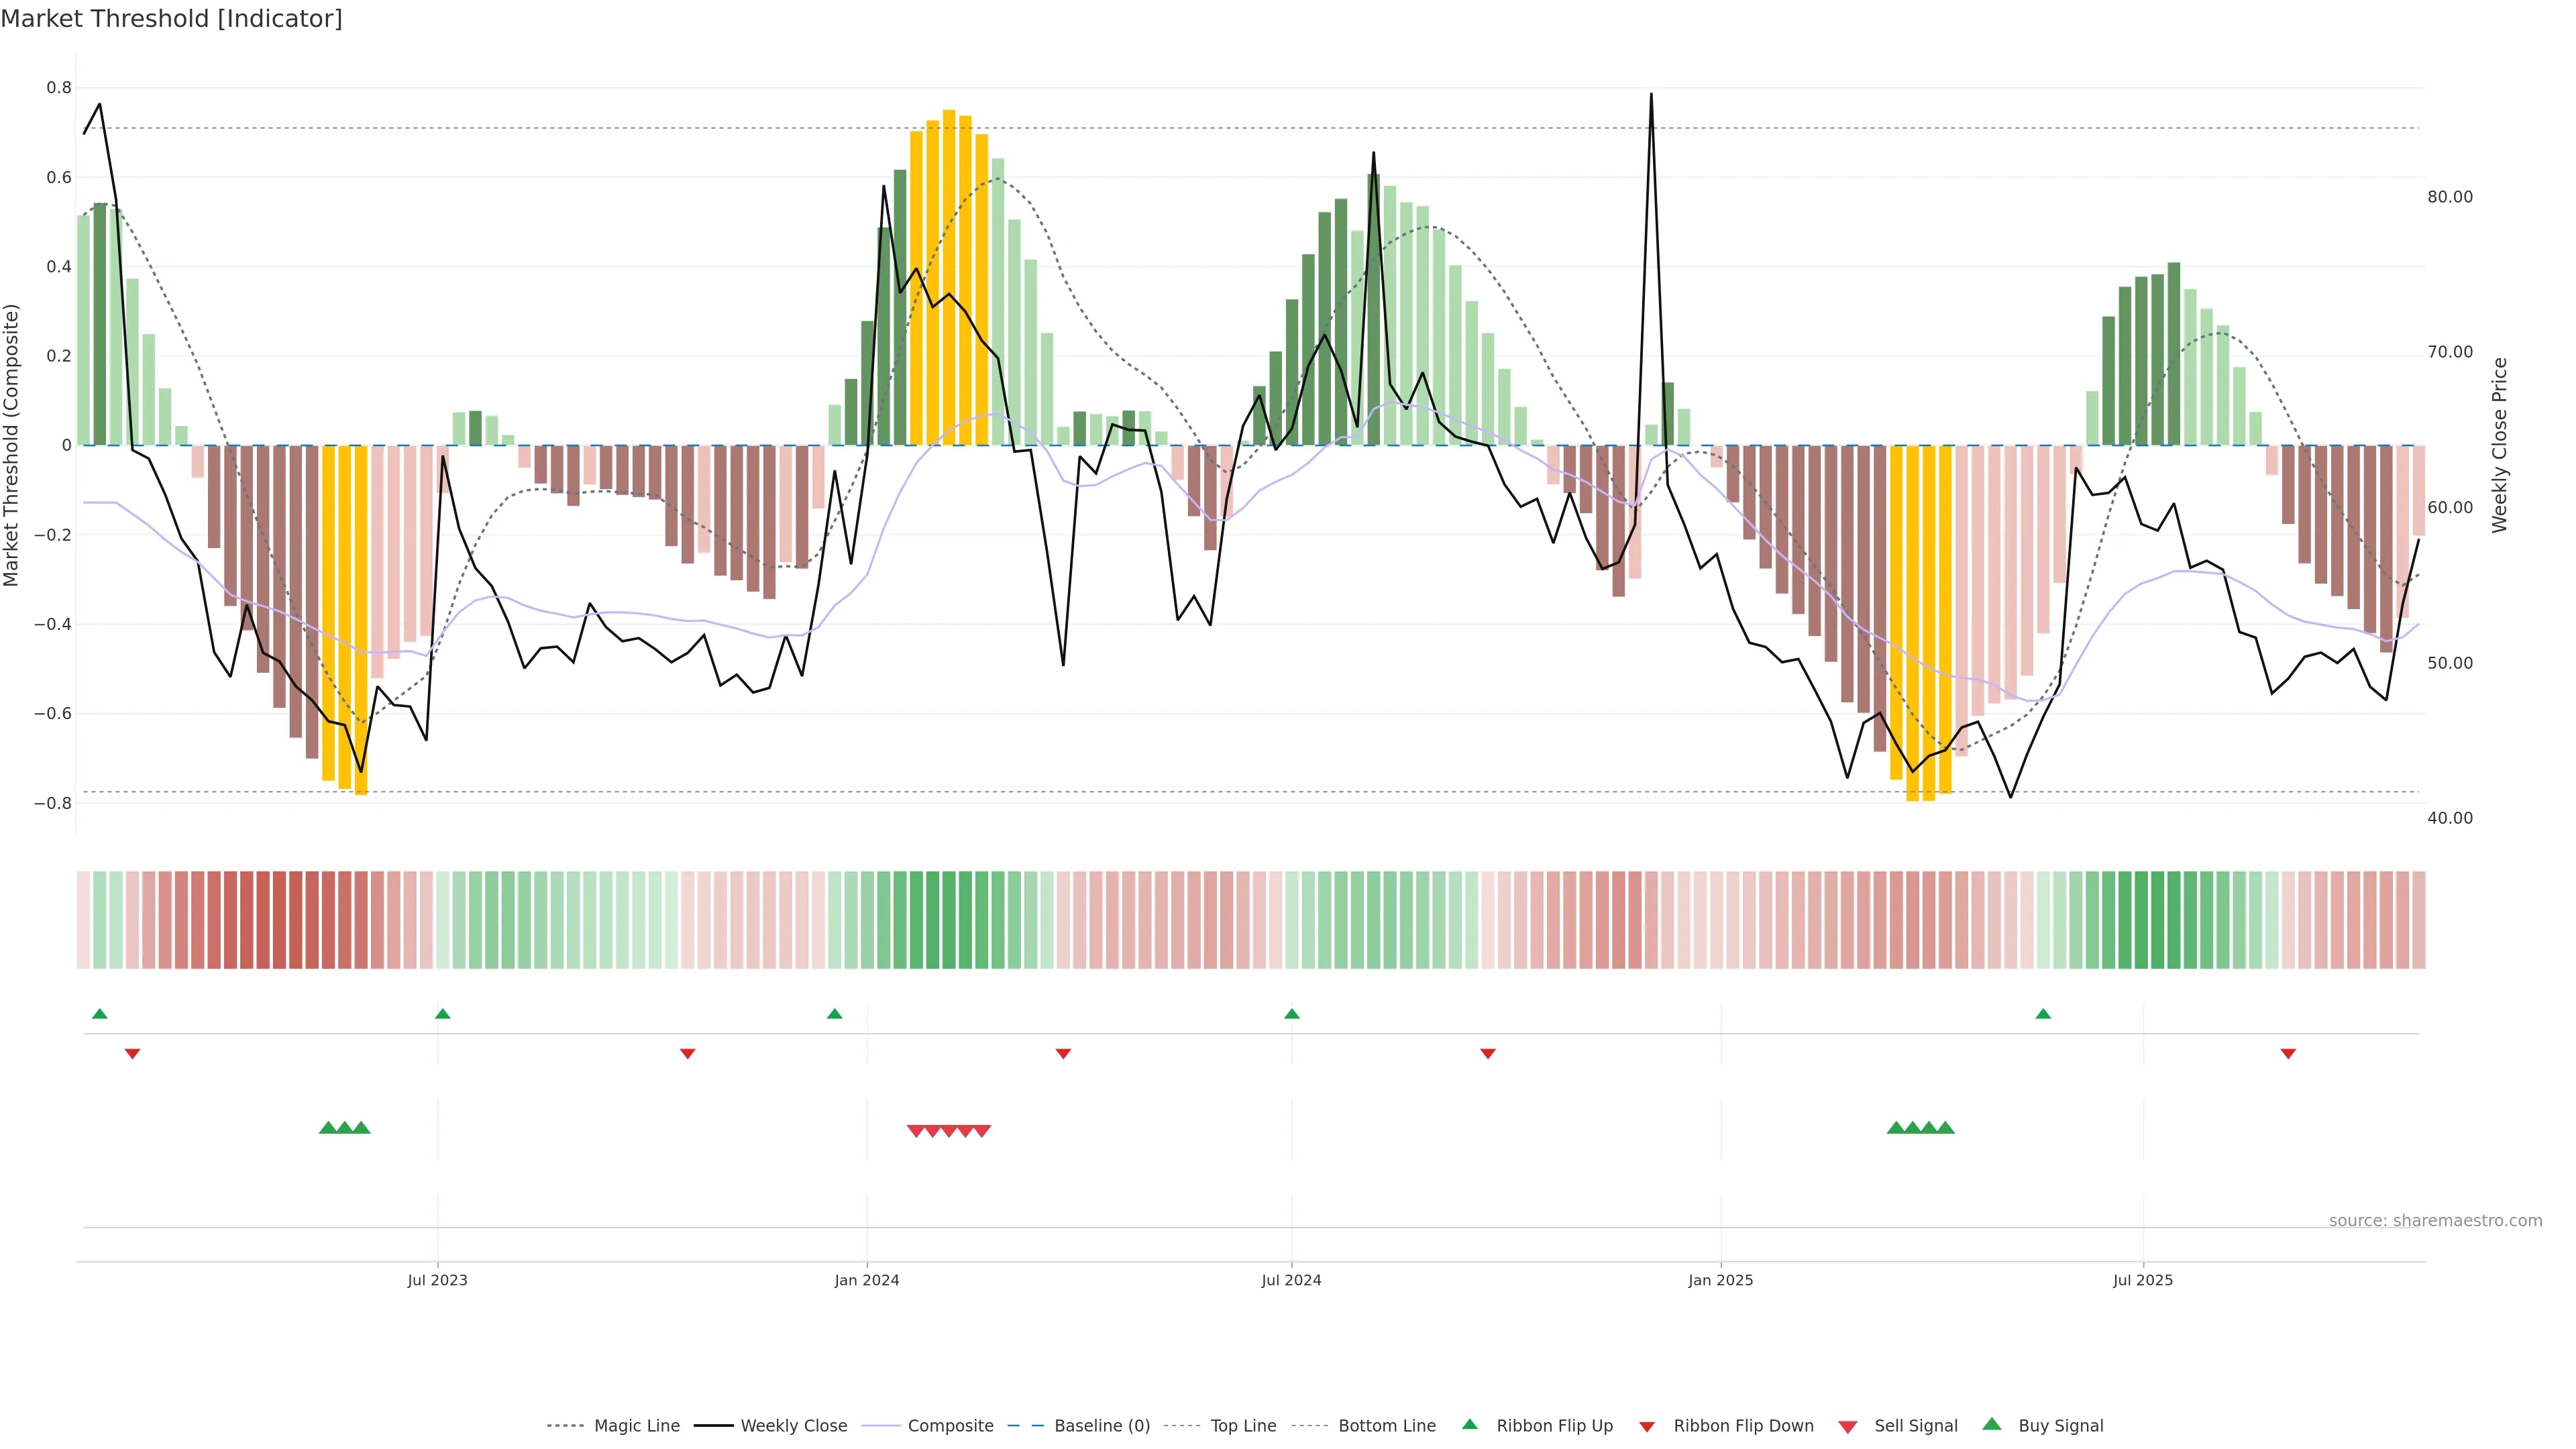Image resolution: width=2576 pixels, height=1449 pixels.
Task: Click the source: sharemaestro.com text
Action: pos(2435,1220)
